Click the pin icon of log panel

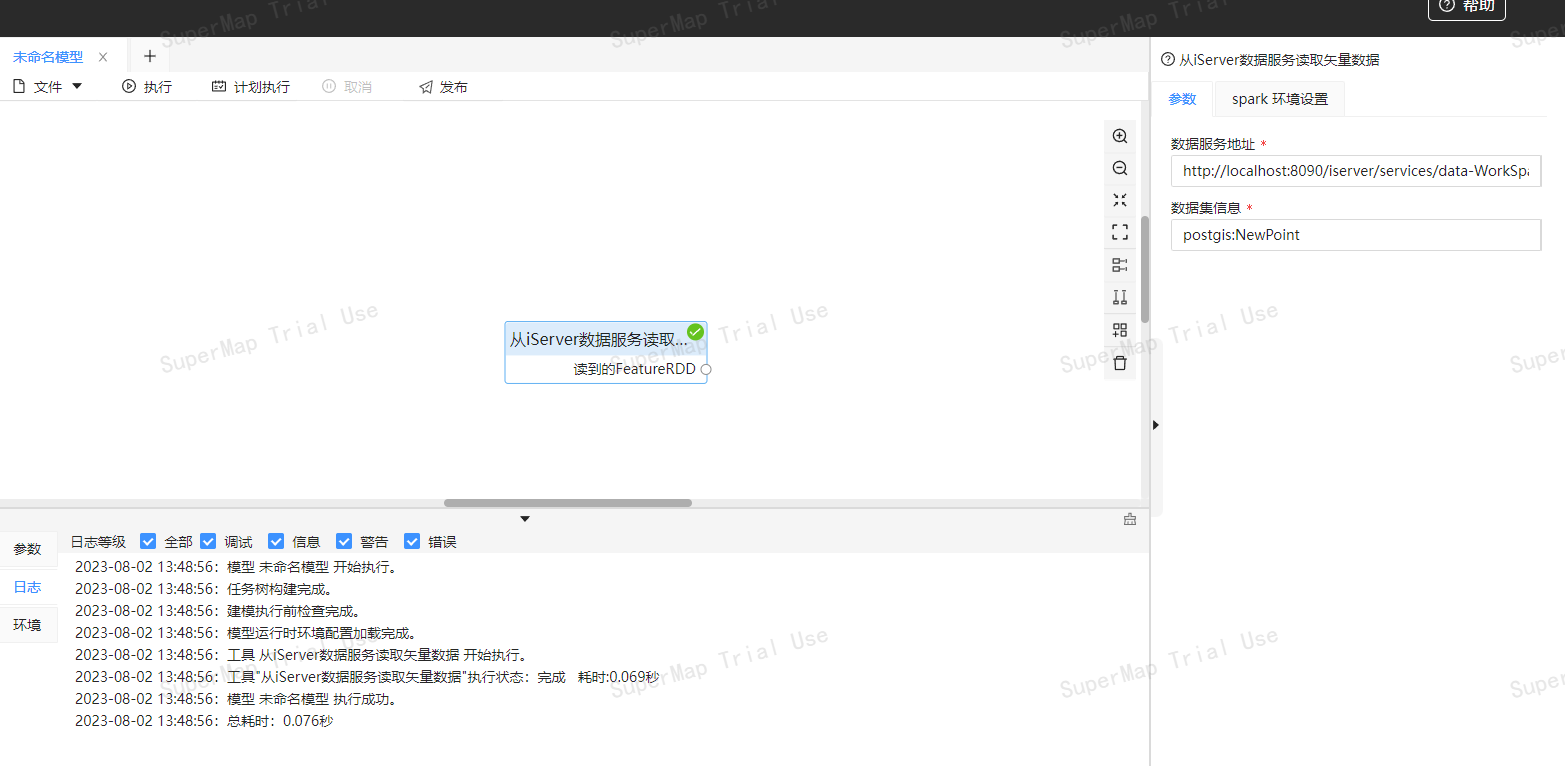pyautogui.click(x=1130, y=519)
